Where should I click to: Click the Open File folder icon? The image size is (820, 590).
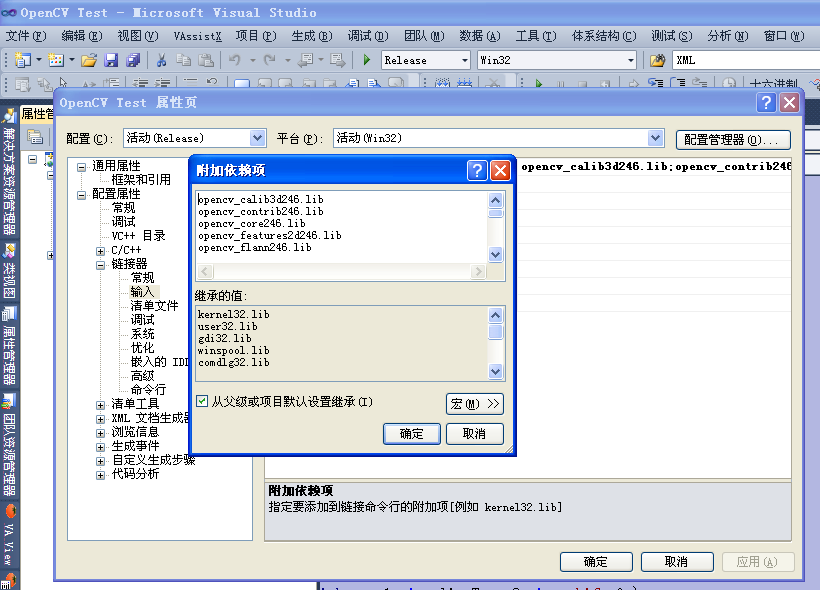click(x=89, y=60)
